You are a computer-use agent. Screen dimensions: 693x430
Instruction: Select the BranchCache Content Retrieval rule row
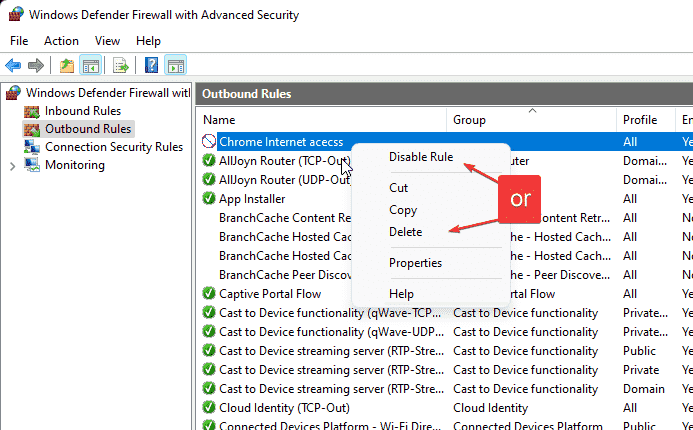[x=285, y=218]
